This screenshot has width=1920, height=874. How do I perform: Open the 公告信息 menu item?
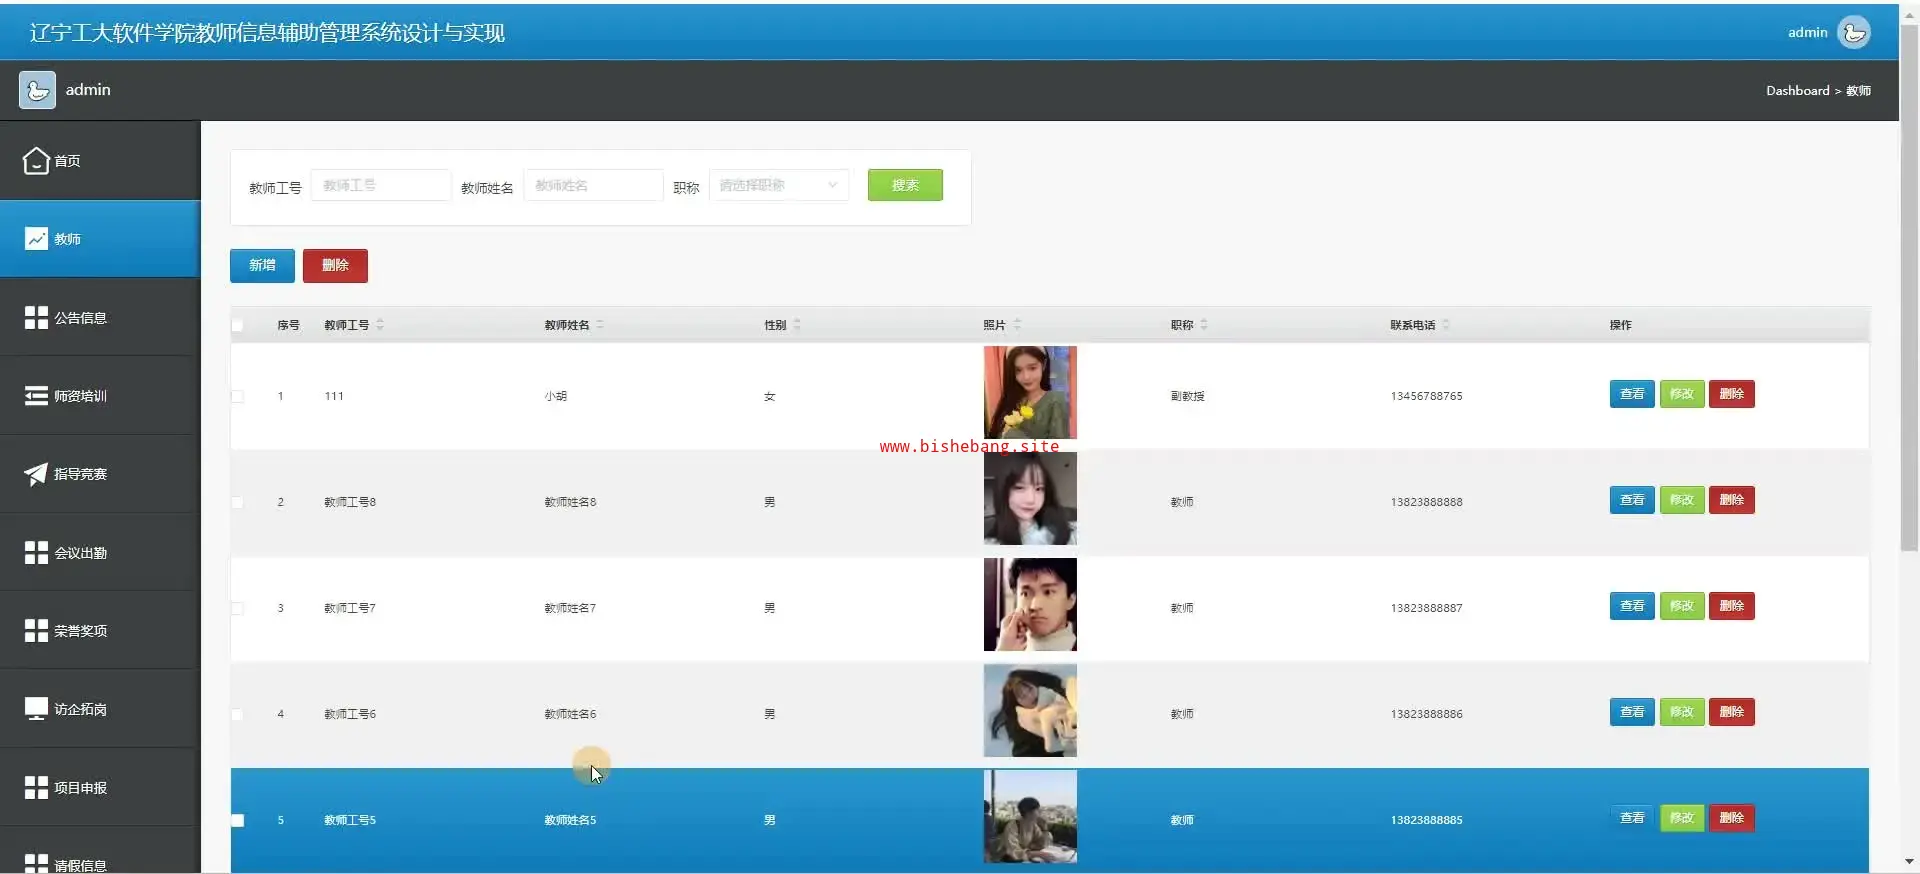100,317
